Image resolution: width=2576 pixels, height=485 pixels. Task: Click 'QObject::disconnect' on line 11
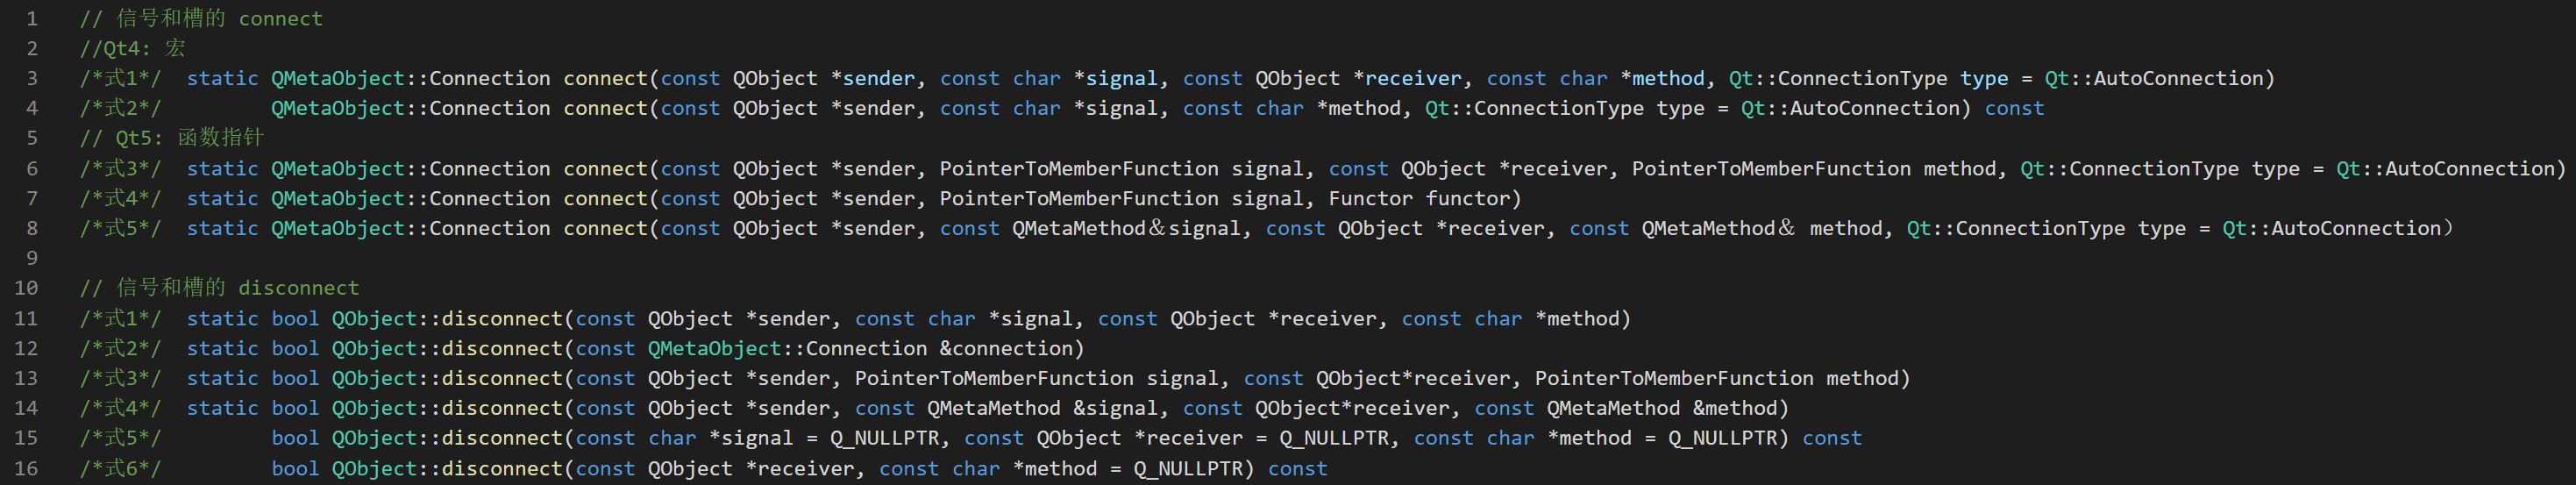[x=448, y=318]
